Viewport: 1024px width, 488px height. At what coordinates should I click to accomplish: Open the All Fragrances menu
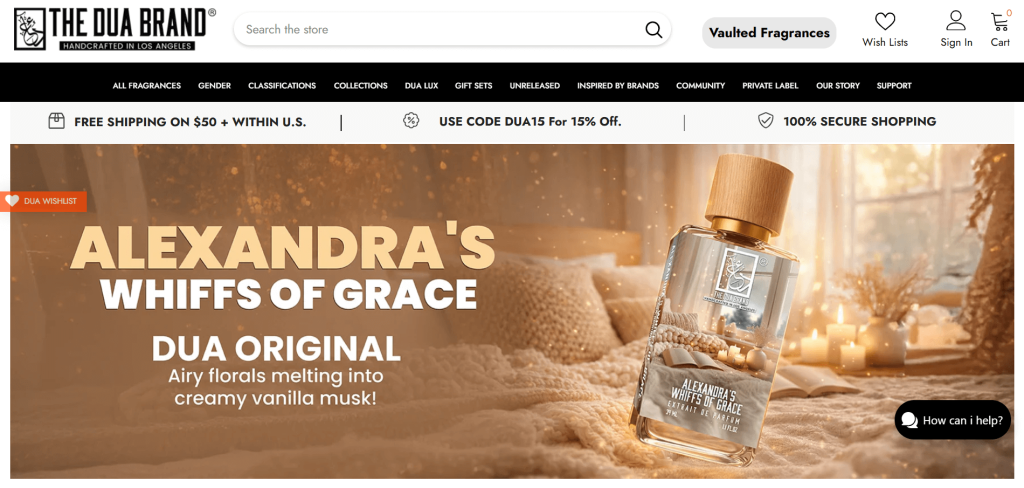coord(147,86)
